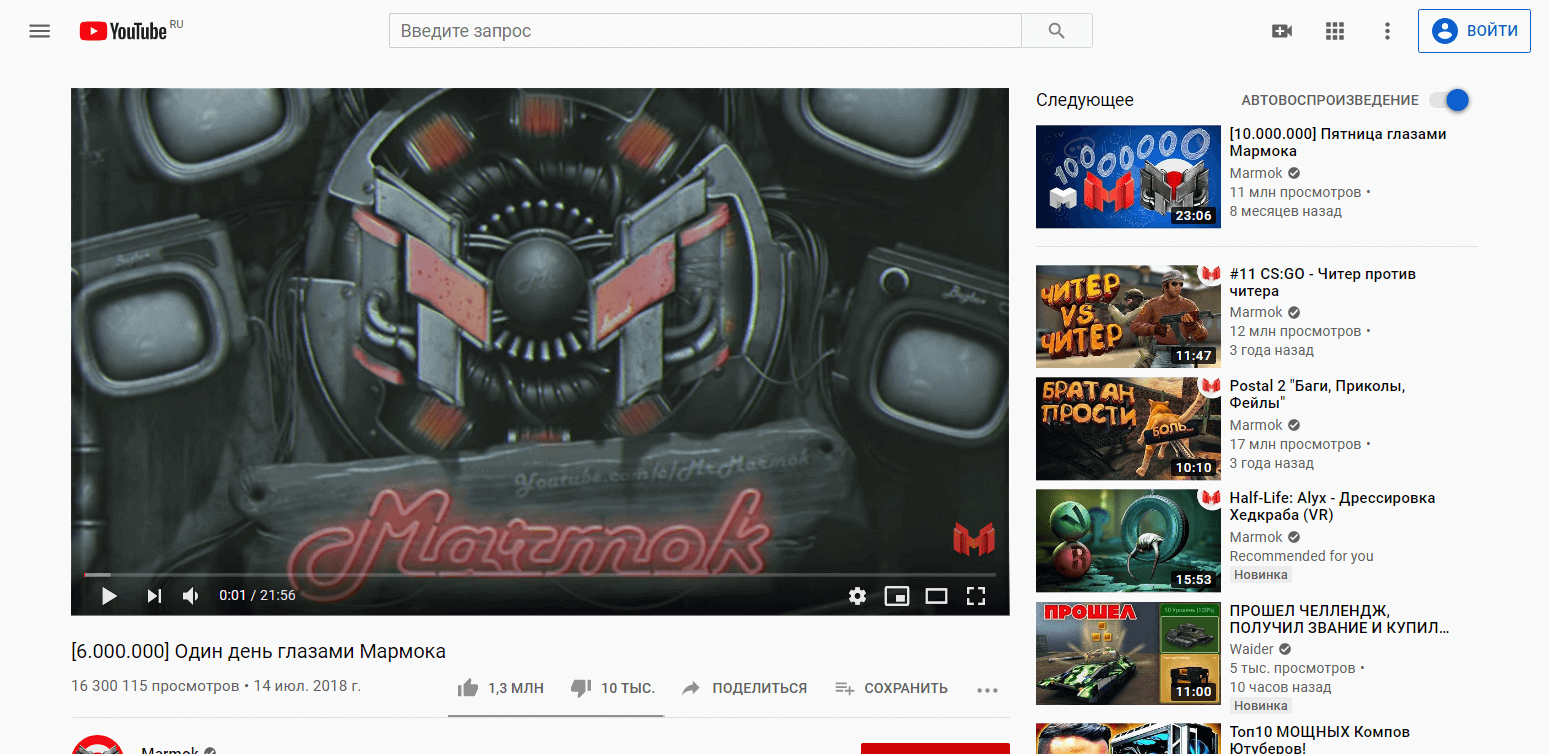Open the Поделиться share menu
This screenshot has width=1566, height=754.
745,688
